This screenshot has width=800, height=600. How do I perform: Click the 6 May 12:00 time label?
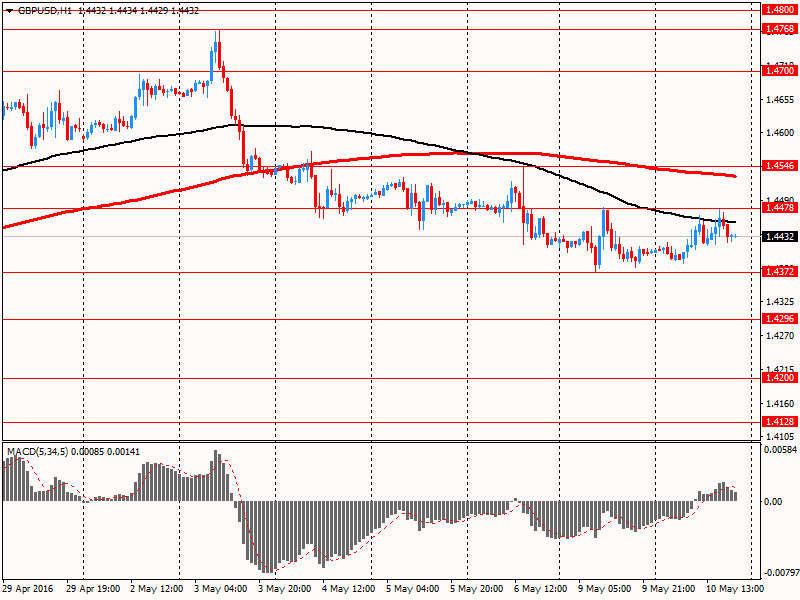tap(541, 589)
